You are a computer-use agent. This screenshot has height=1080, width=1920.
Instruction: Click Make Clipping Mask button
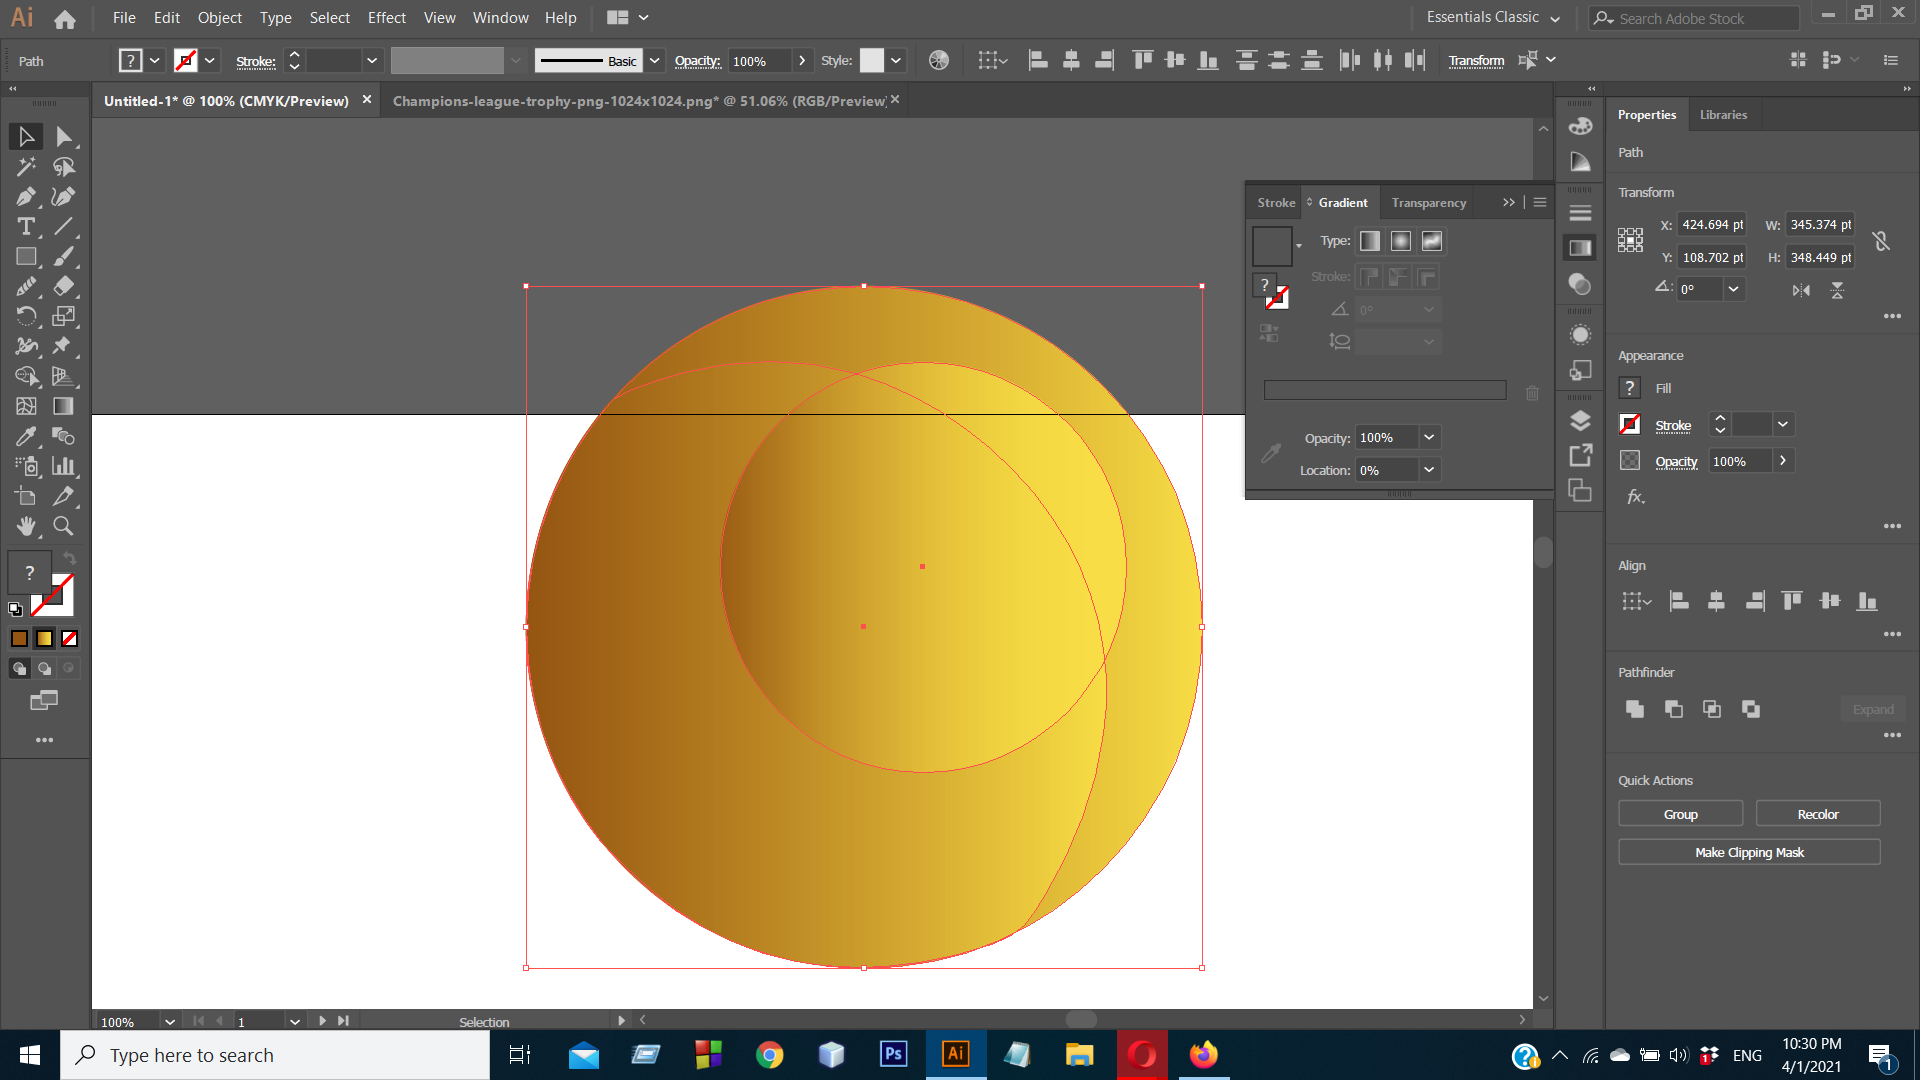point(1749,852)
